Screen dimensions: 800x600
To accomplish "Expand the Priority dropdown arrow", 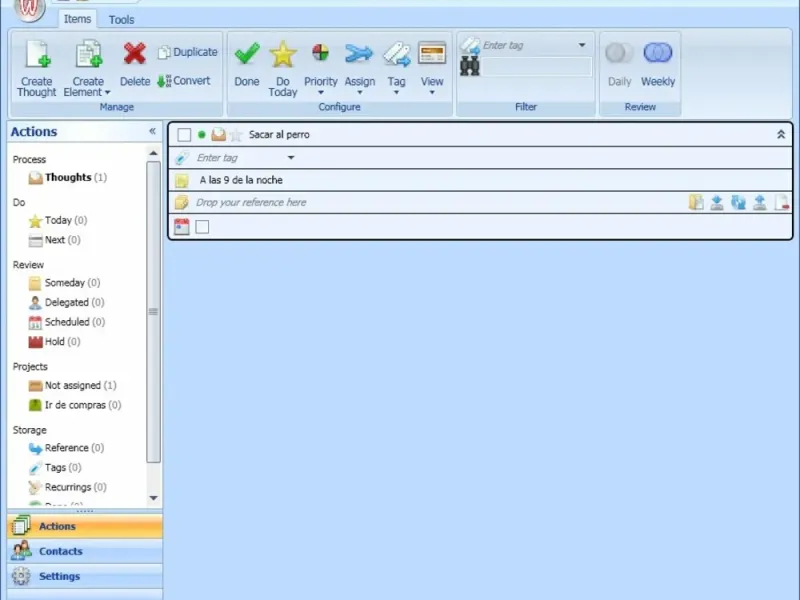I will click(x=320, y=93).
